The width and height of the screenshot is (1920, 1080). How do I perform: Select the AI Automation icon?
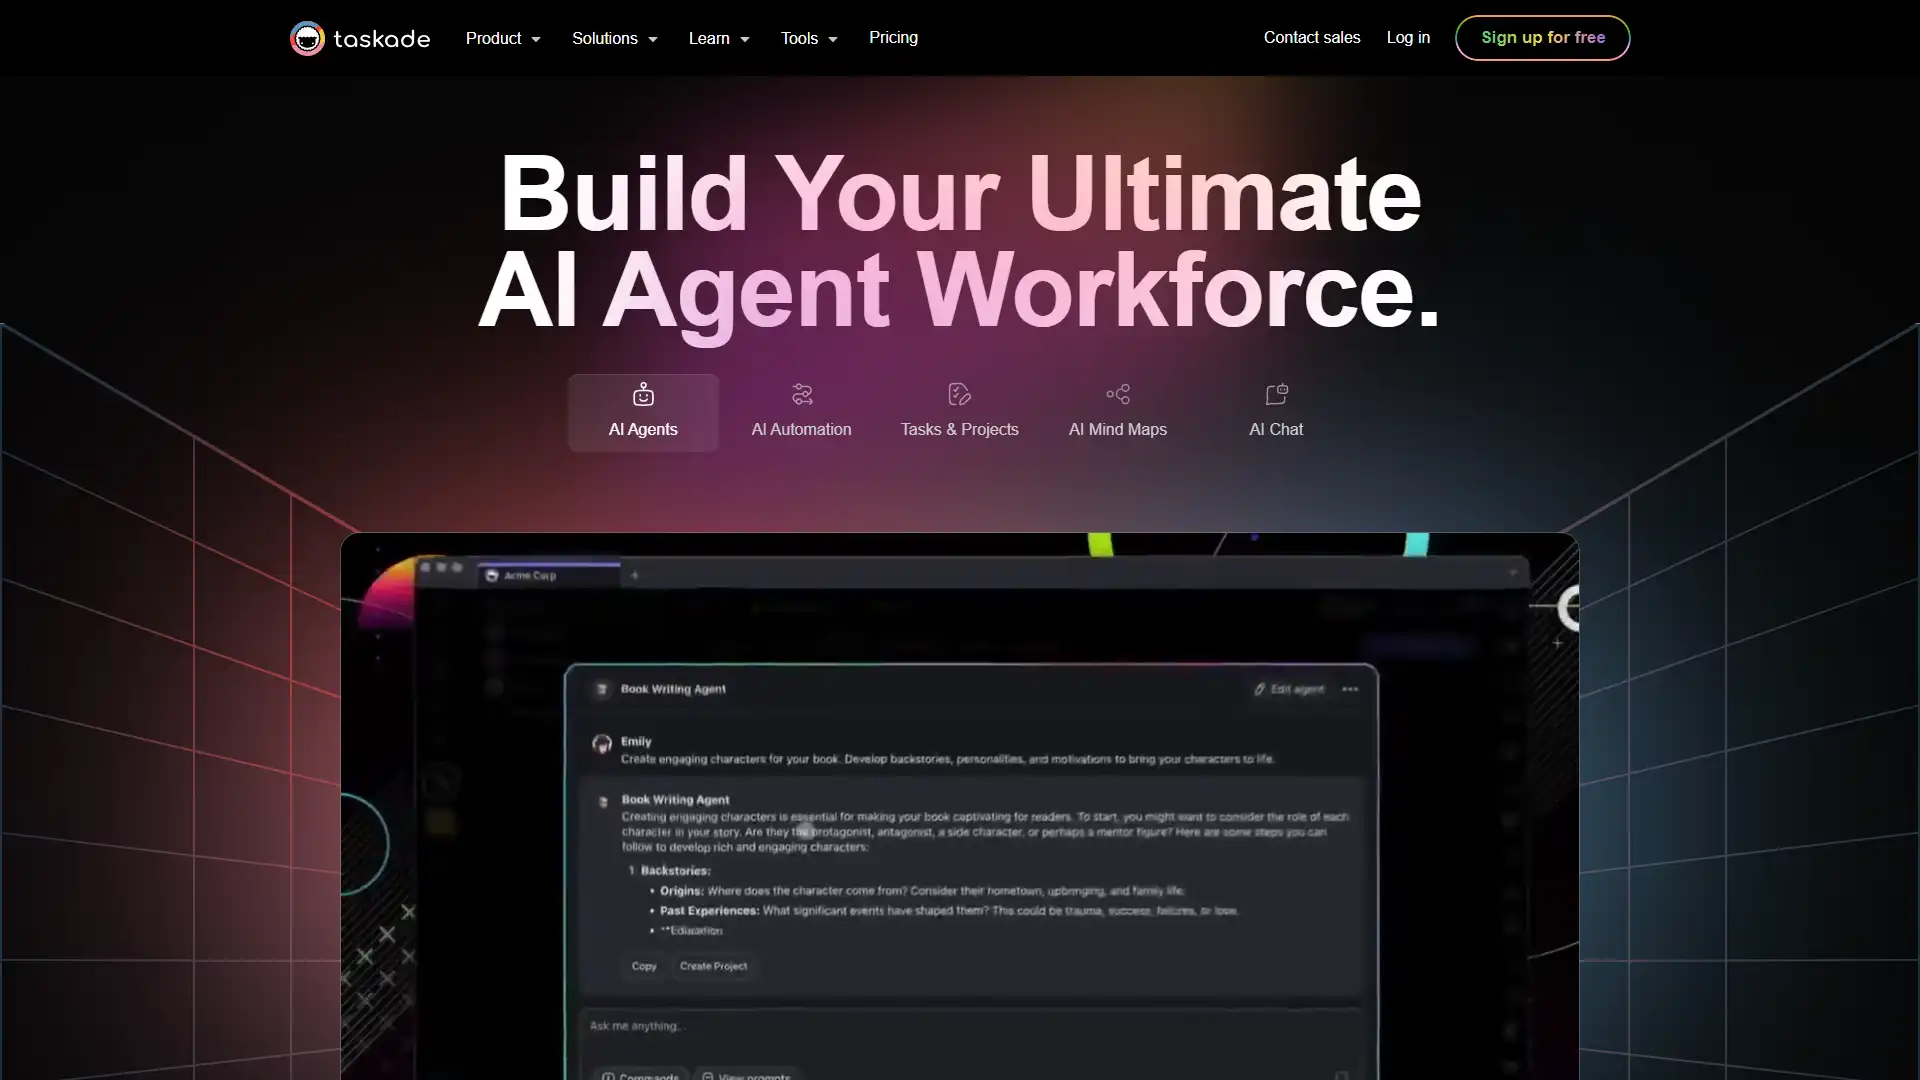(x=802, y=393)
